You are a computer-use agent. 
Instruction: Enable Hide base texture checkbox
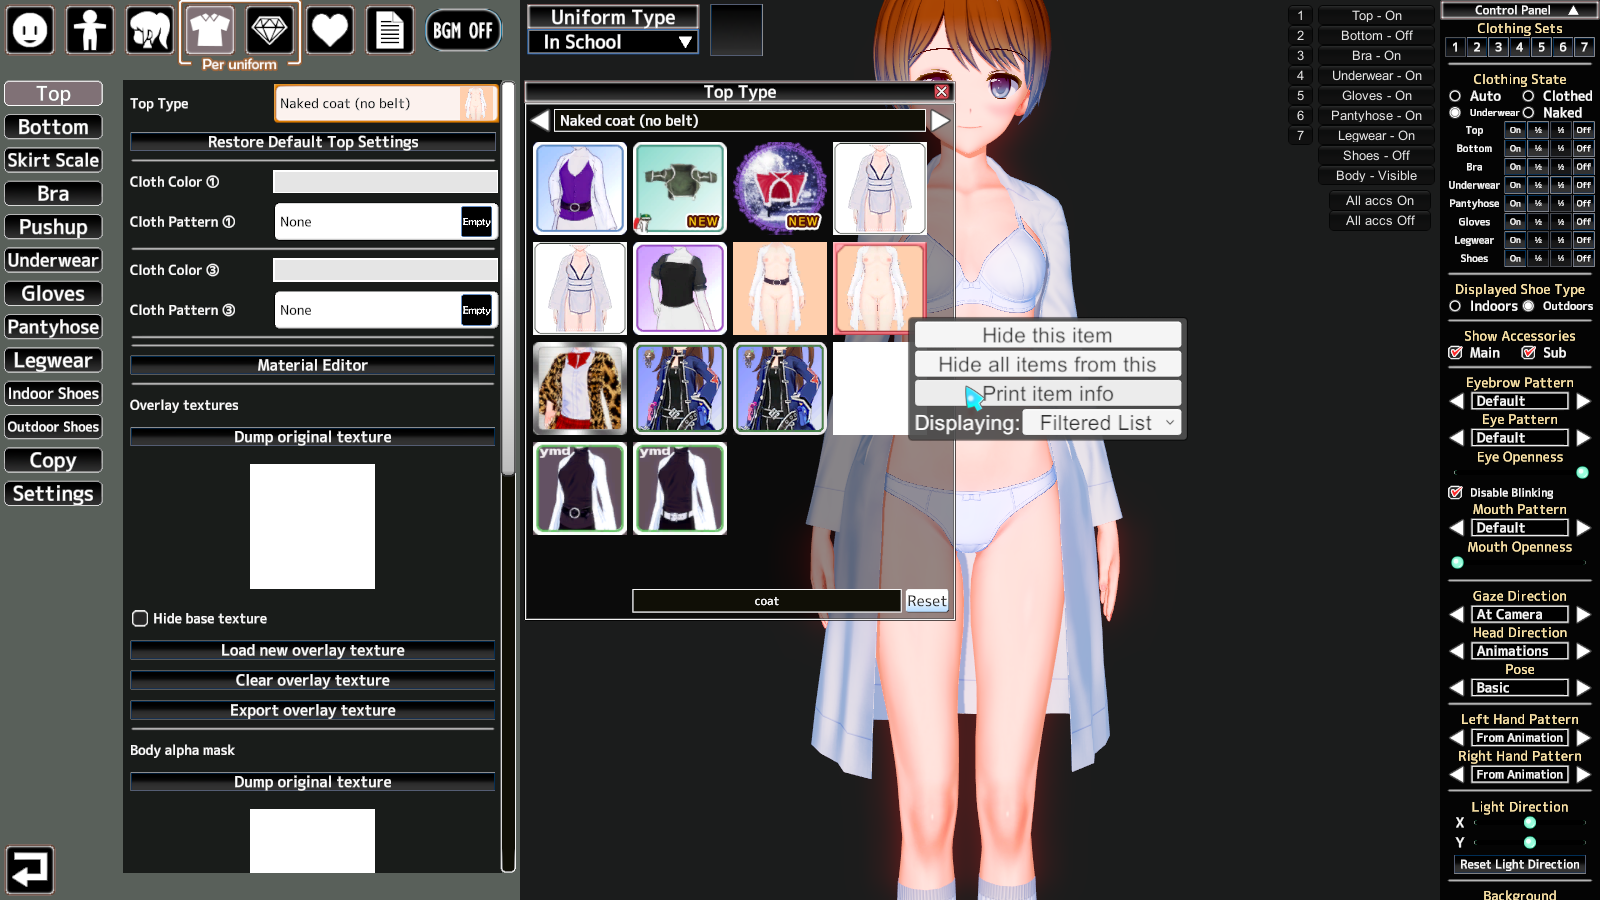140,619
